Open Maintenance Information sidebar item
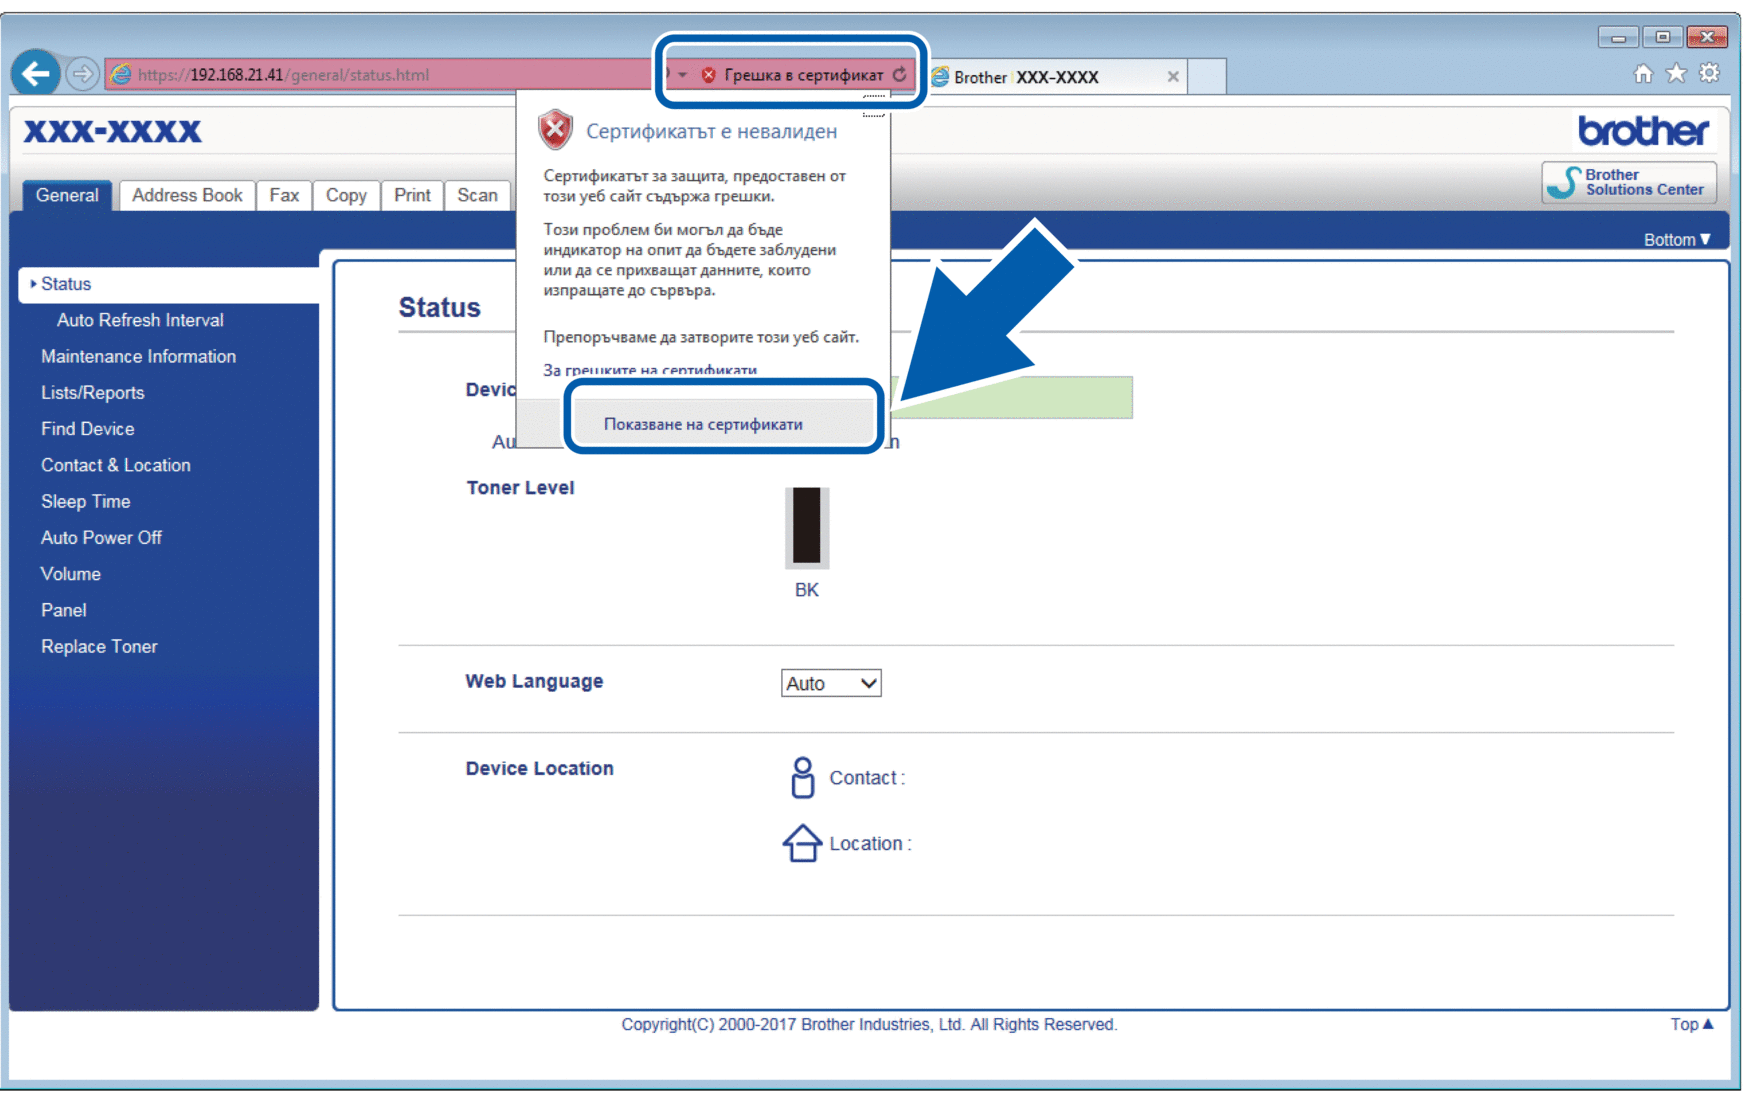The image size is (1743, 1099). 138,356
